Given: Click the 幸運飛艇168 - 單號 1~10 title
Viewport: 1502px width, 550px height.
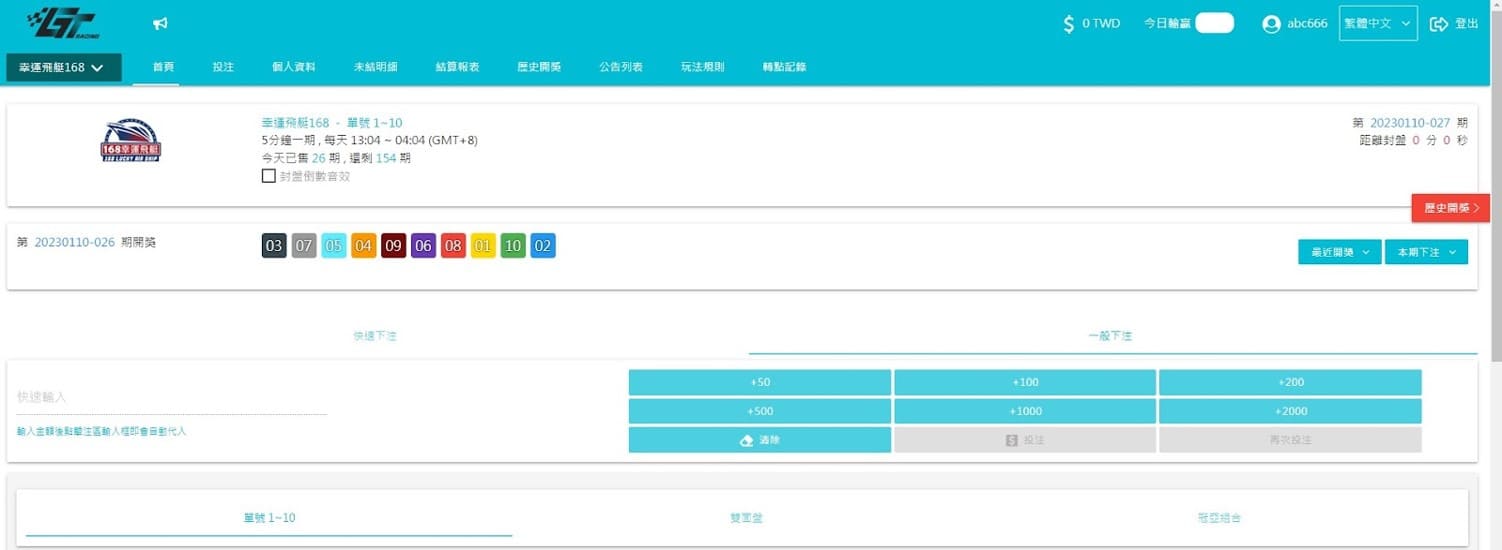Looking at the screenshot, I should pos(332,123).
